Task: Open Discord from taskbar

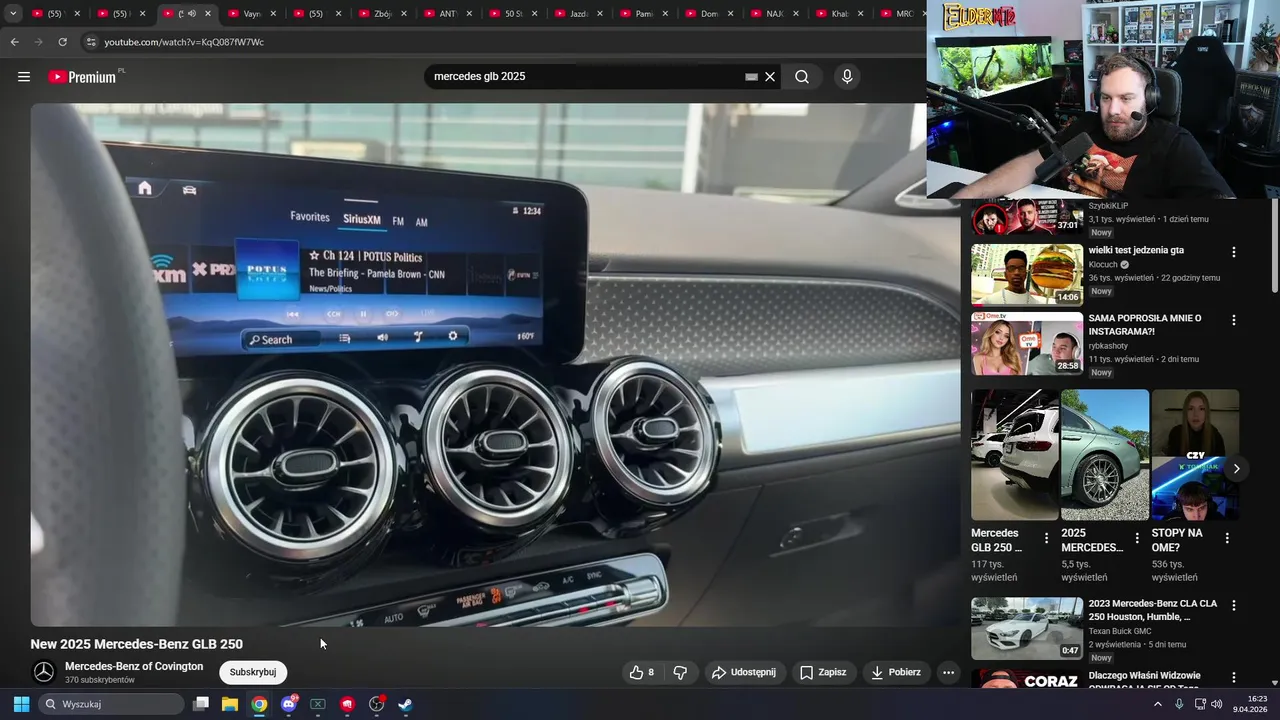Action: tap(289, 704)
